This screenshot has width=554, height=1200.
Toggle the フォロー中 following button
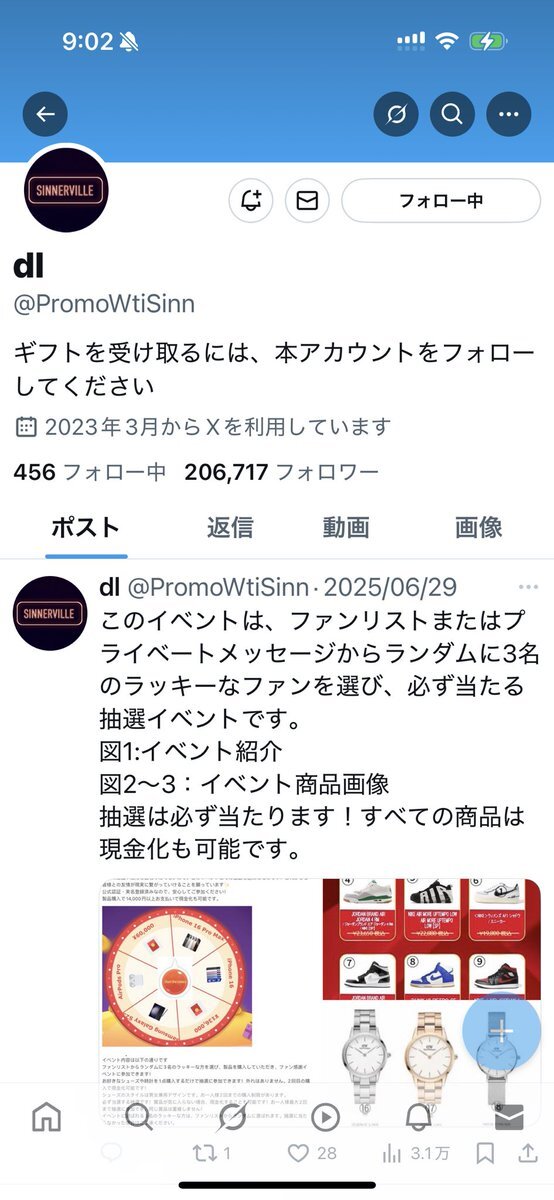(441, 200)
